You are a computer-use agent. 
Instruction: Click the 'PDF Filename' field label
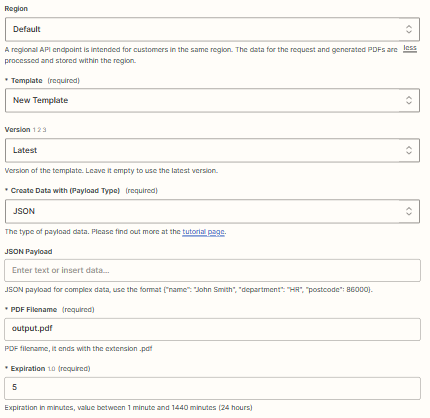click(x=34, y=310)
